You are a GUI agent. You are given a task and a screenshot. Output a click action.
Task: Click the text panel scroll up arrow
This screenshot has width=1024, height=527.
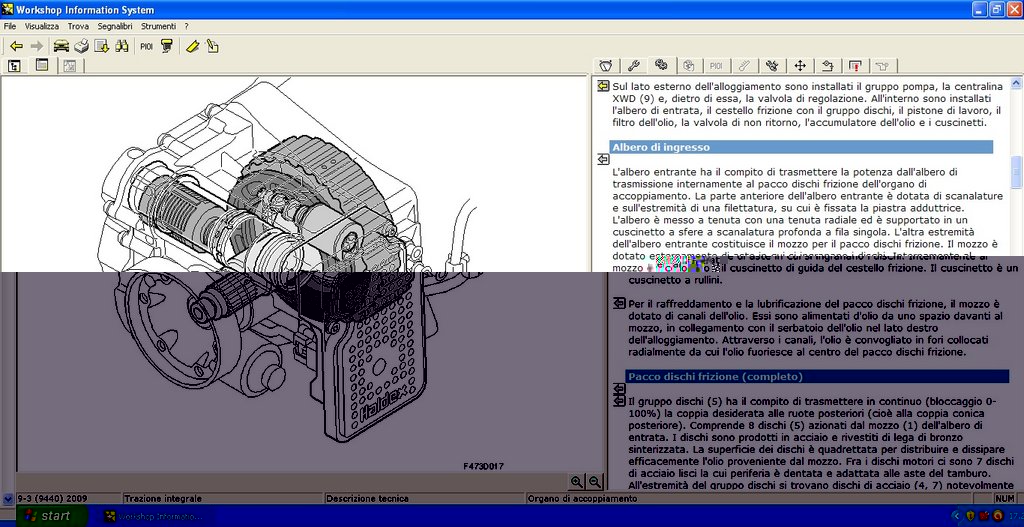pyautogui.click(x=1016, y=83)
